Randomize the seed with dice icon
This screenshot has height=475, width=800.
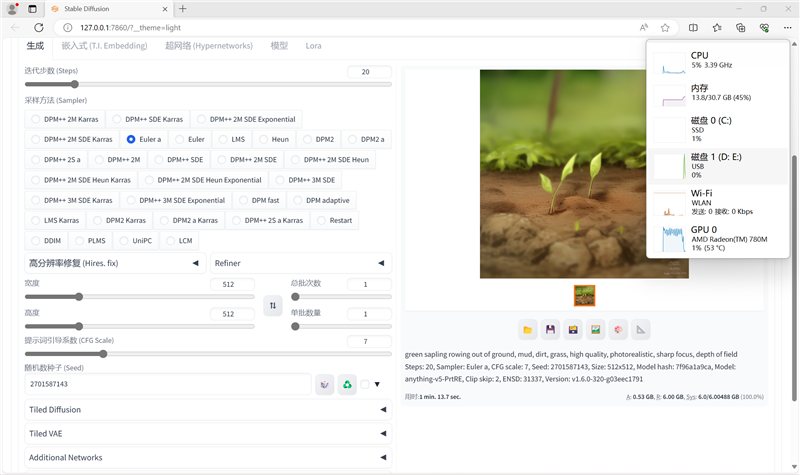pyautogui.click(x=324, y=384)
